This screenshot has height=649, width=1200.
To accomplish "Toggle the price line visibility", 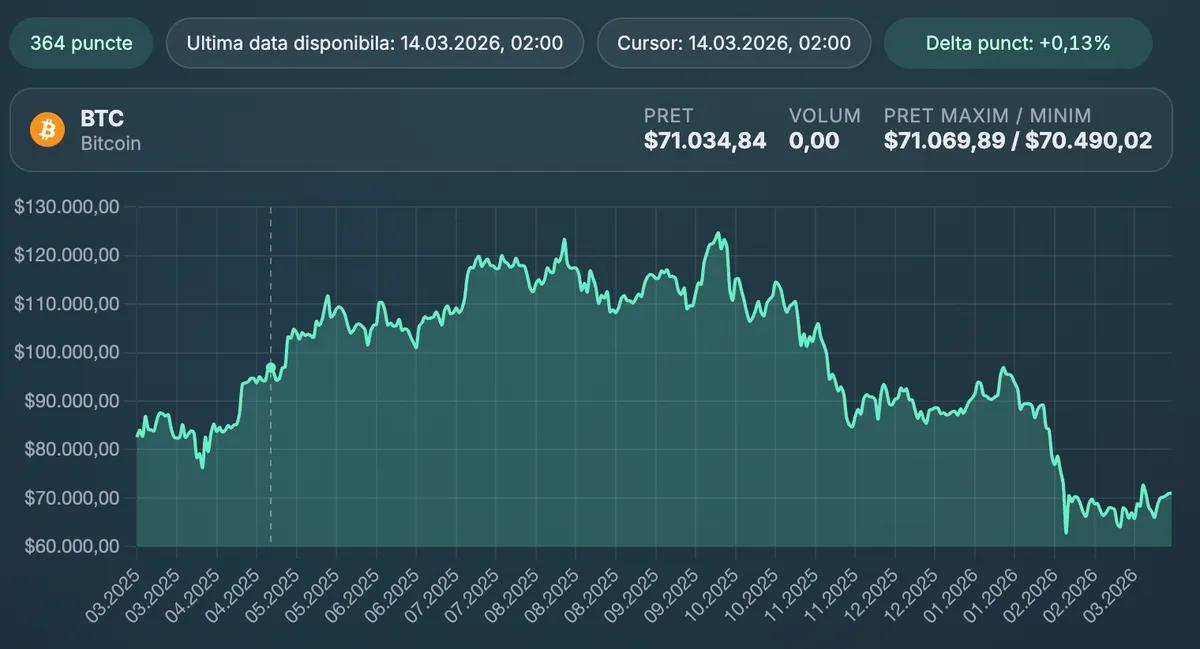I will 600,300.
